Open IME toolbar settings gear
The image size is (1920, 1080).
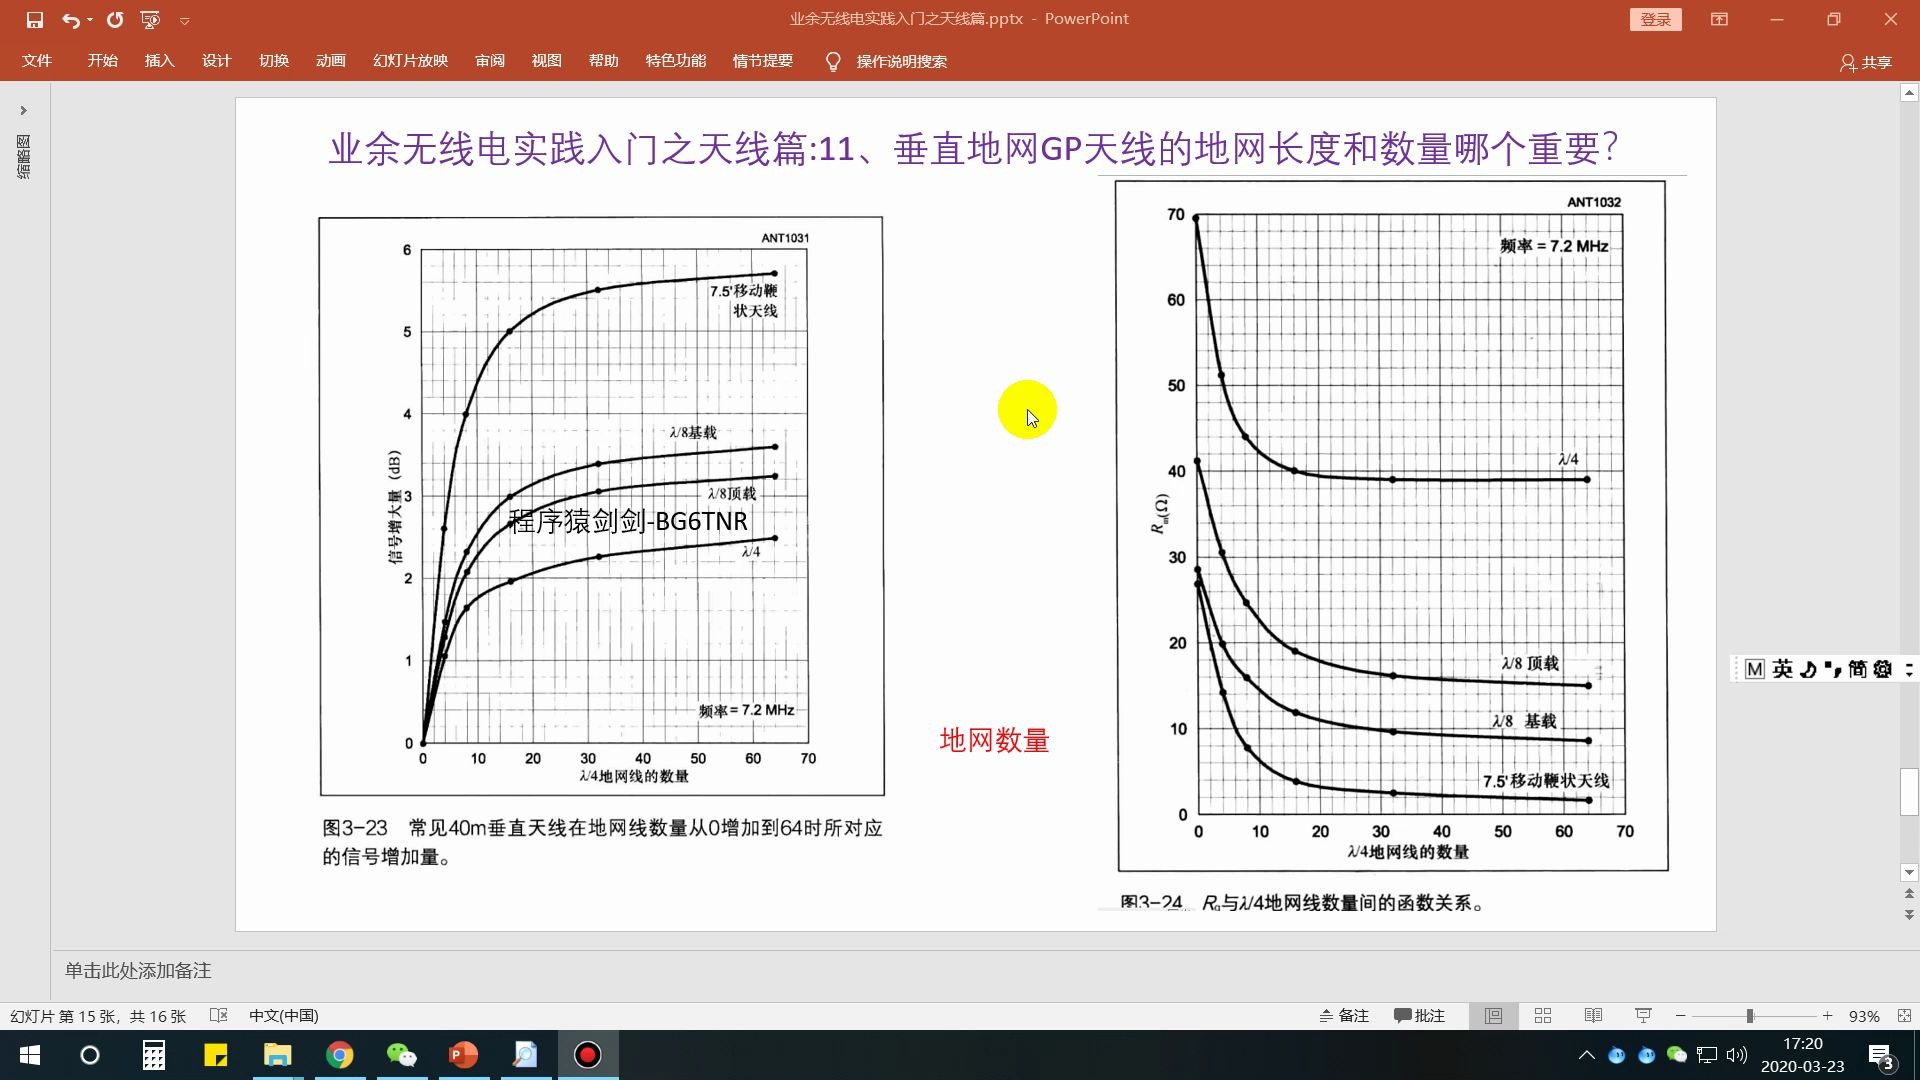click(x=1883, y=669)
